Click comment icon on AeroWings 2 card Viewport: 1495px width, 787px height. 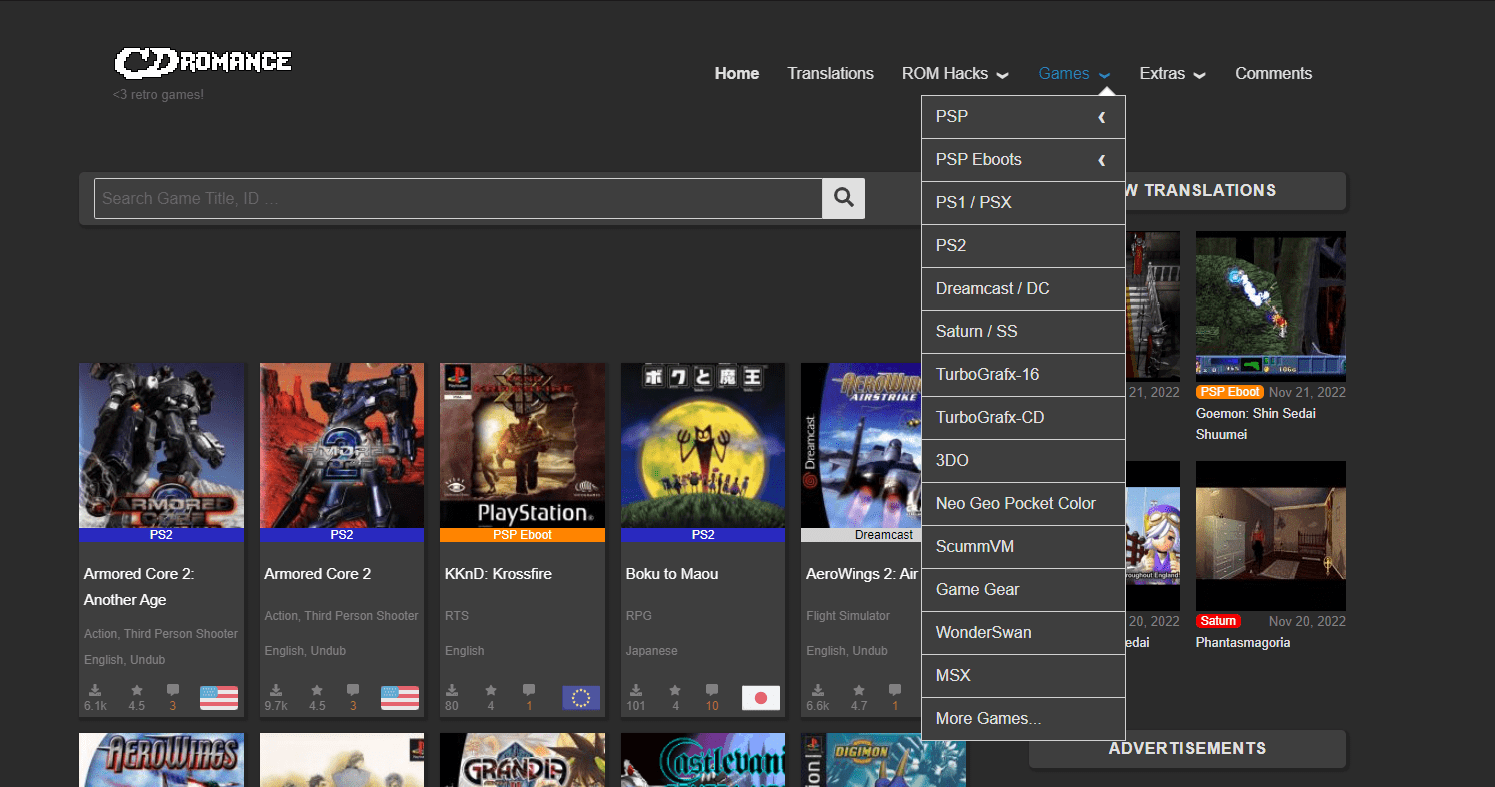pyautogui.click(x=895, y=690)
